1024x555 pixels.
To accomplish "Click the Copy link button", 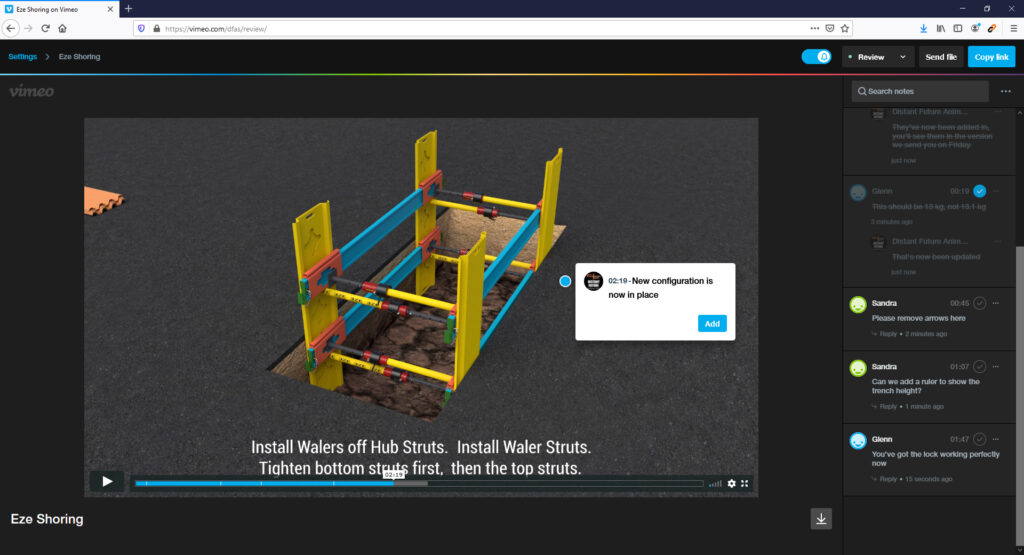I will click(991, 57).
